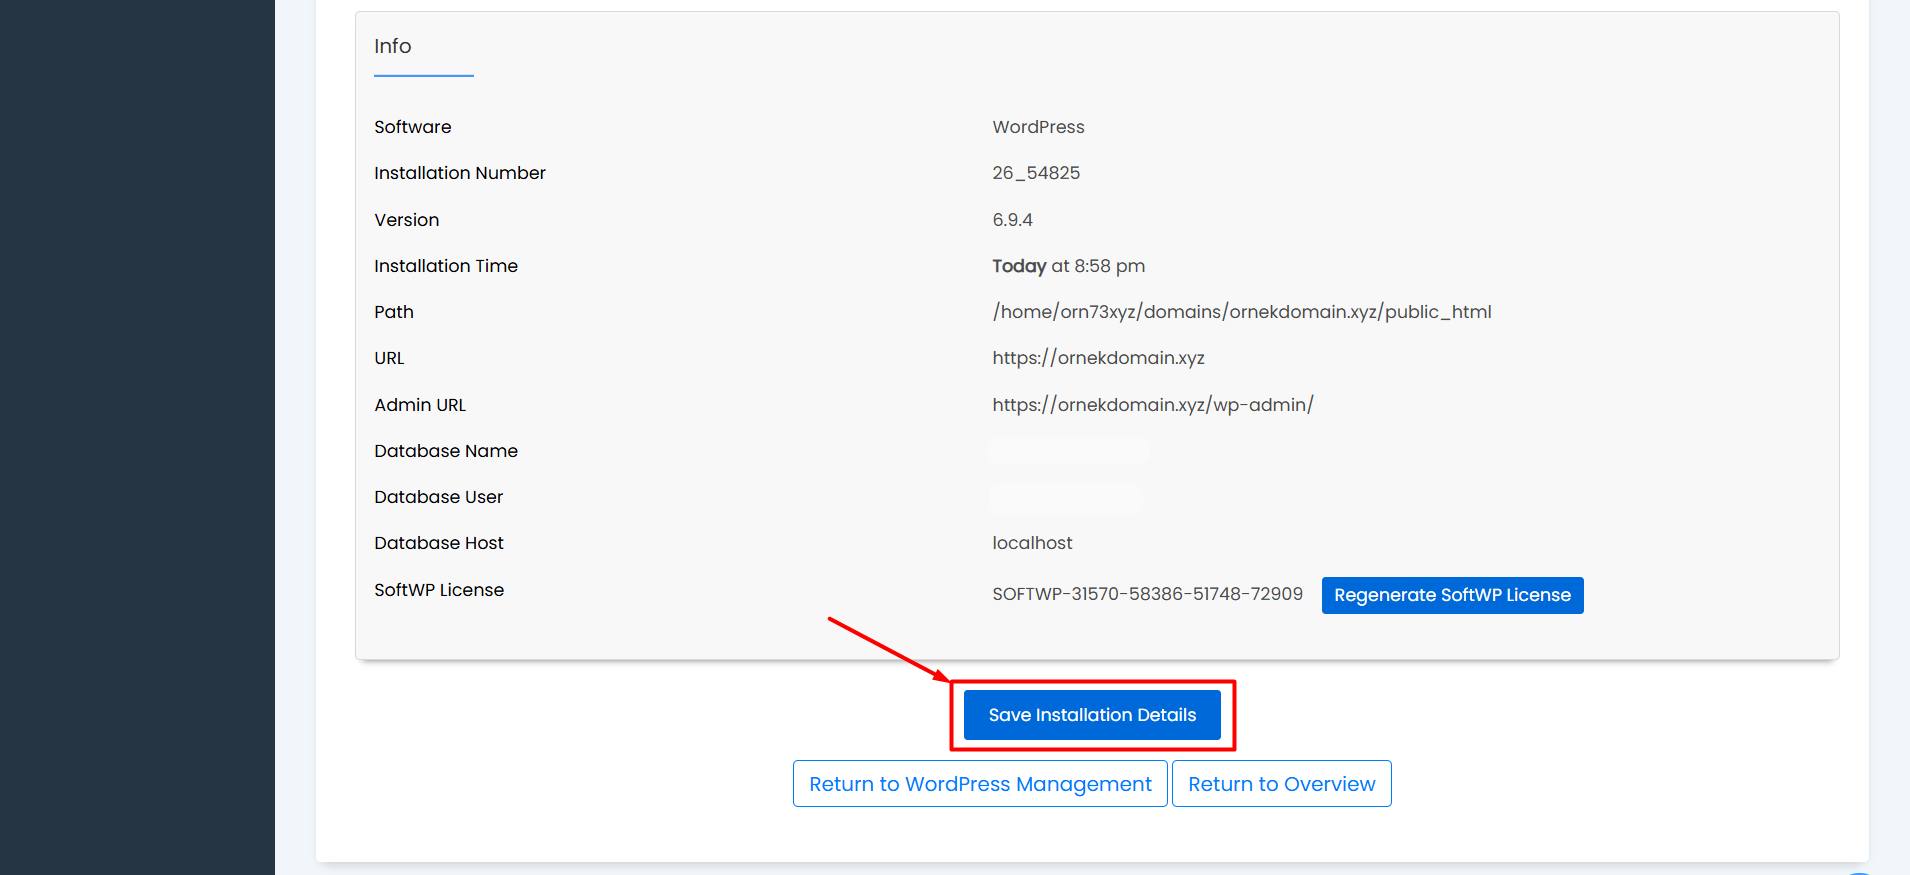The image size is (1910, 875).
Task: Click the Installation Time label
Action: (446, 266)
